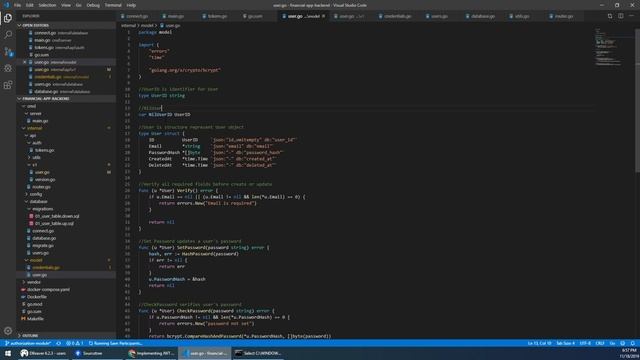Open migrate.go in database folder
The height and width of the screenshot is (360, 640).
[43, 246]
